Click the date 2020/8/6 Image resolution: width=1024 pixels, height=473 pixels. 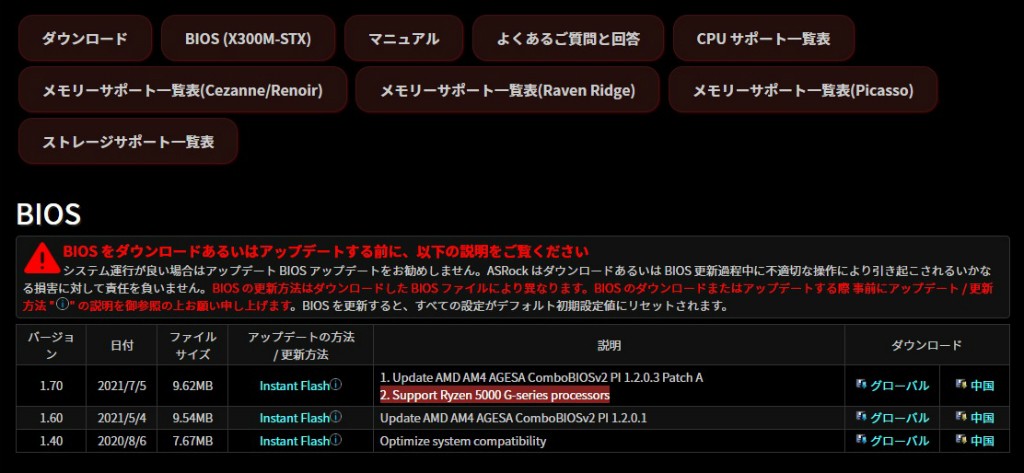pos(121,441)
